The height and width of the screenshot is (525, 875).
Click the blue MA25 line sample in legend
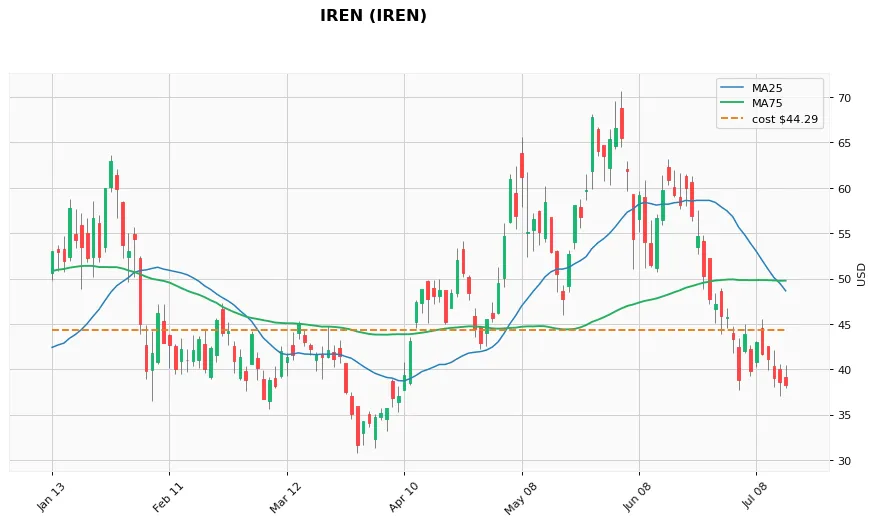coord(732,88)
